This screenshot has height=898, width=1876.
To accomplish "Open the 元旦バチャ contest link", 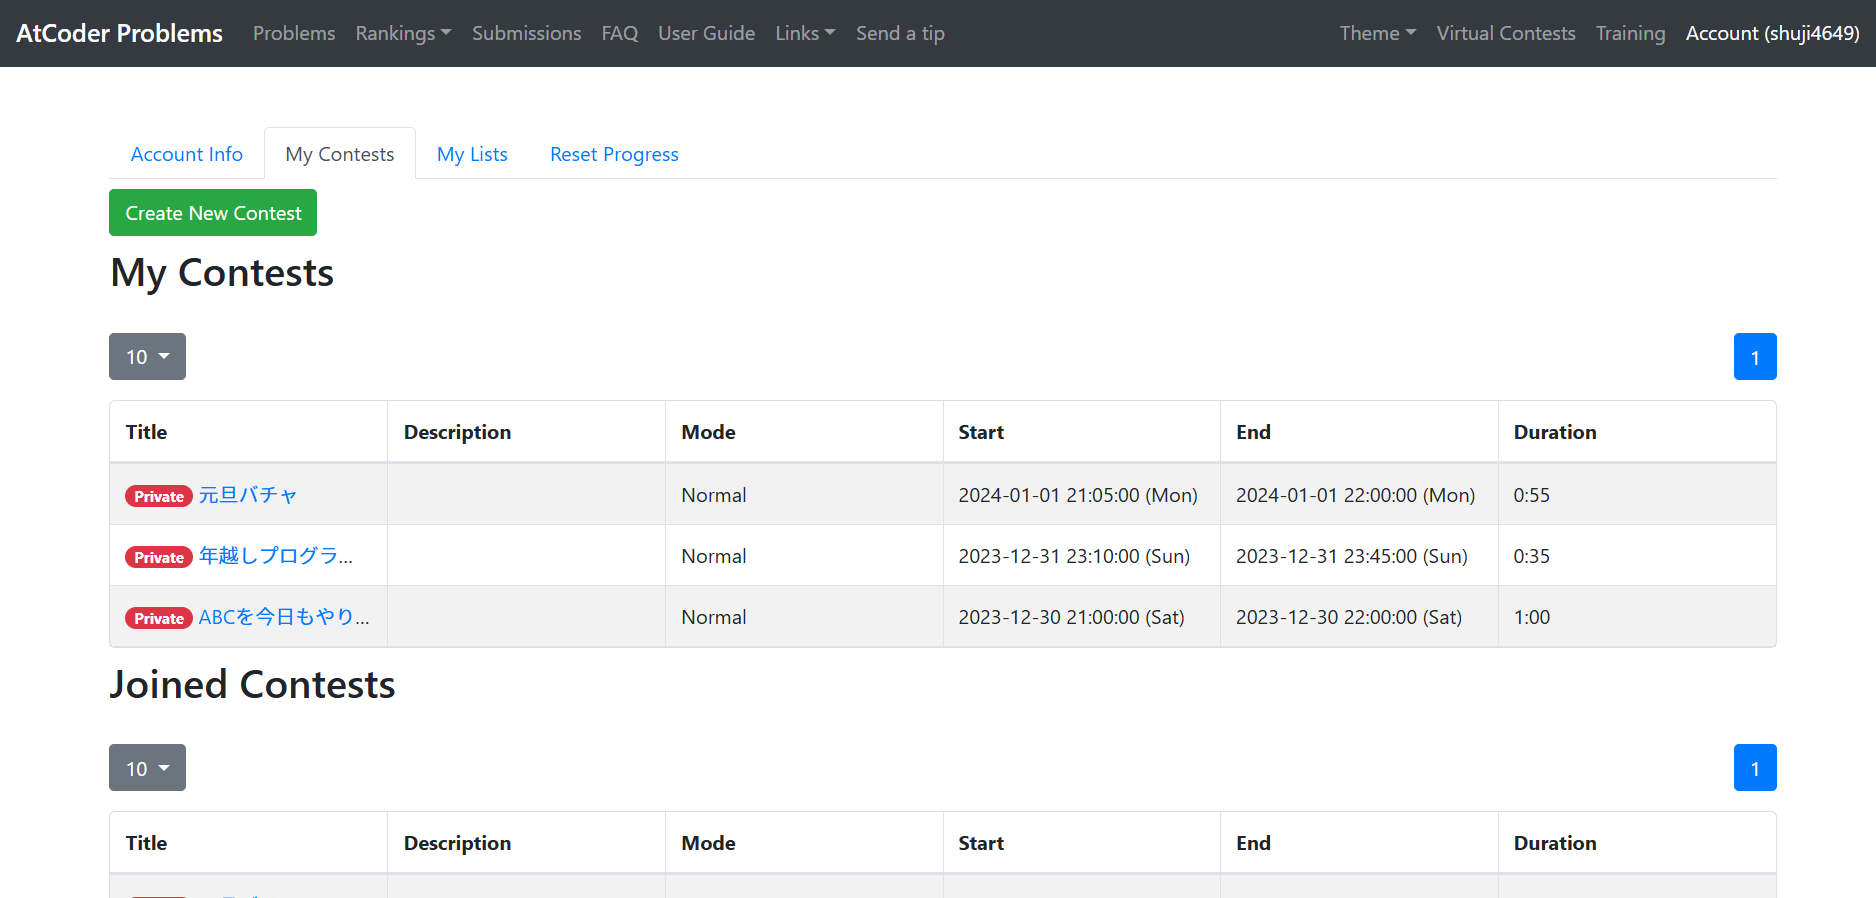I will (248, 495).
